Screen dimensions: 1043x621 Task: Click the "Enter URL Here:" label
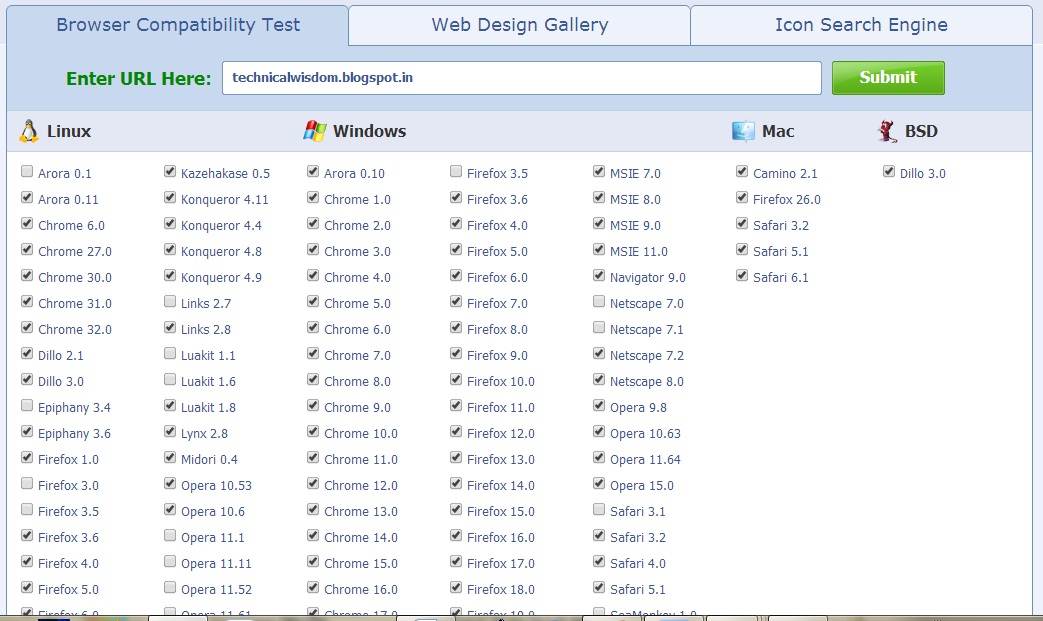click(138, 78)
